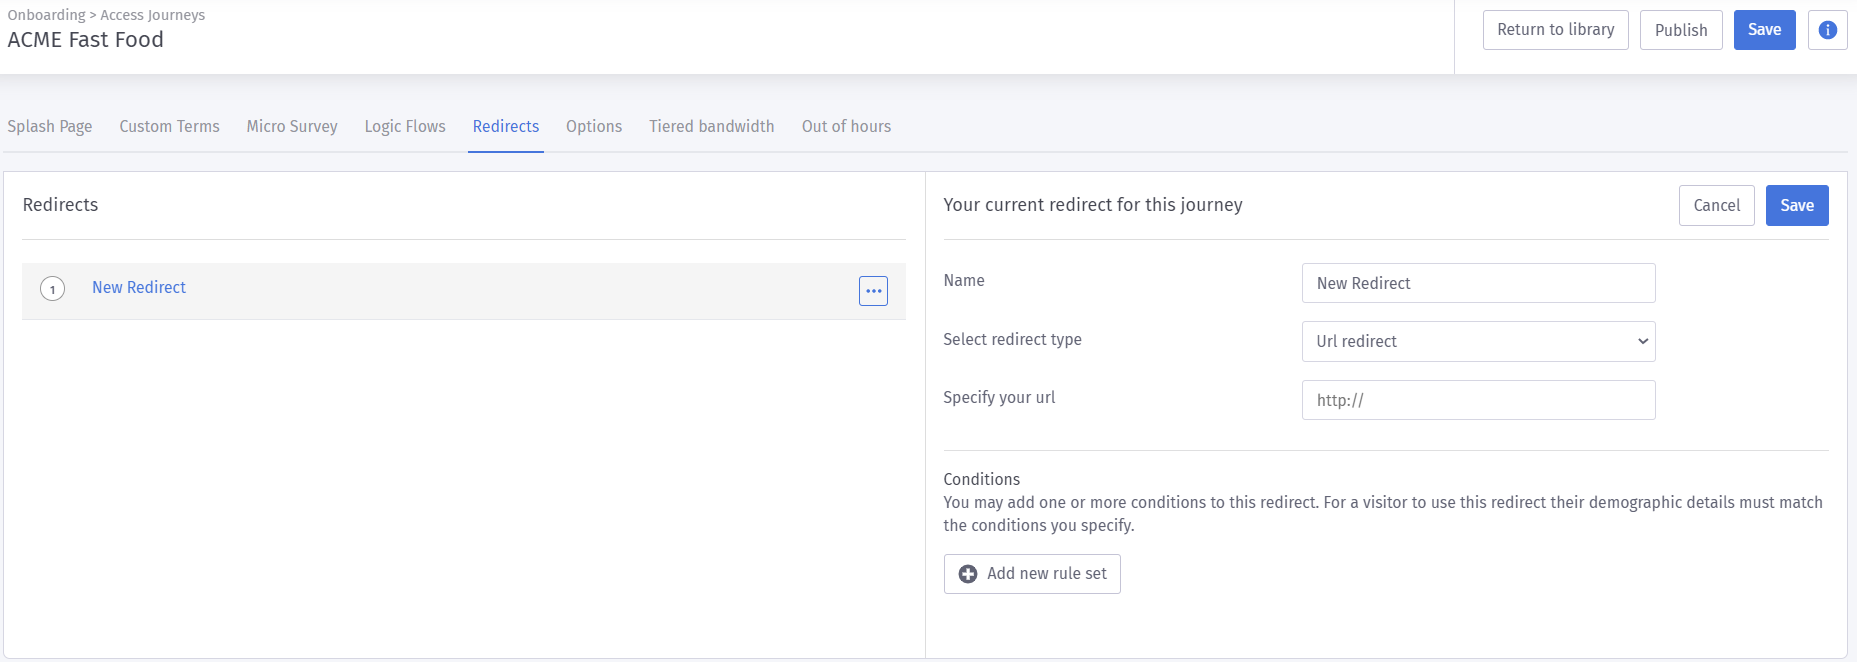
Task: Cancel the current redirect edit
Action: (1716, 205)
